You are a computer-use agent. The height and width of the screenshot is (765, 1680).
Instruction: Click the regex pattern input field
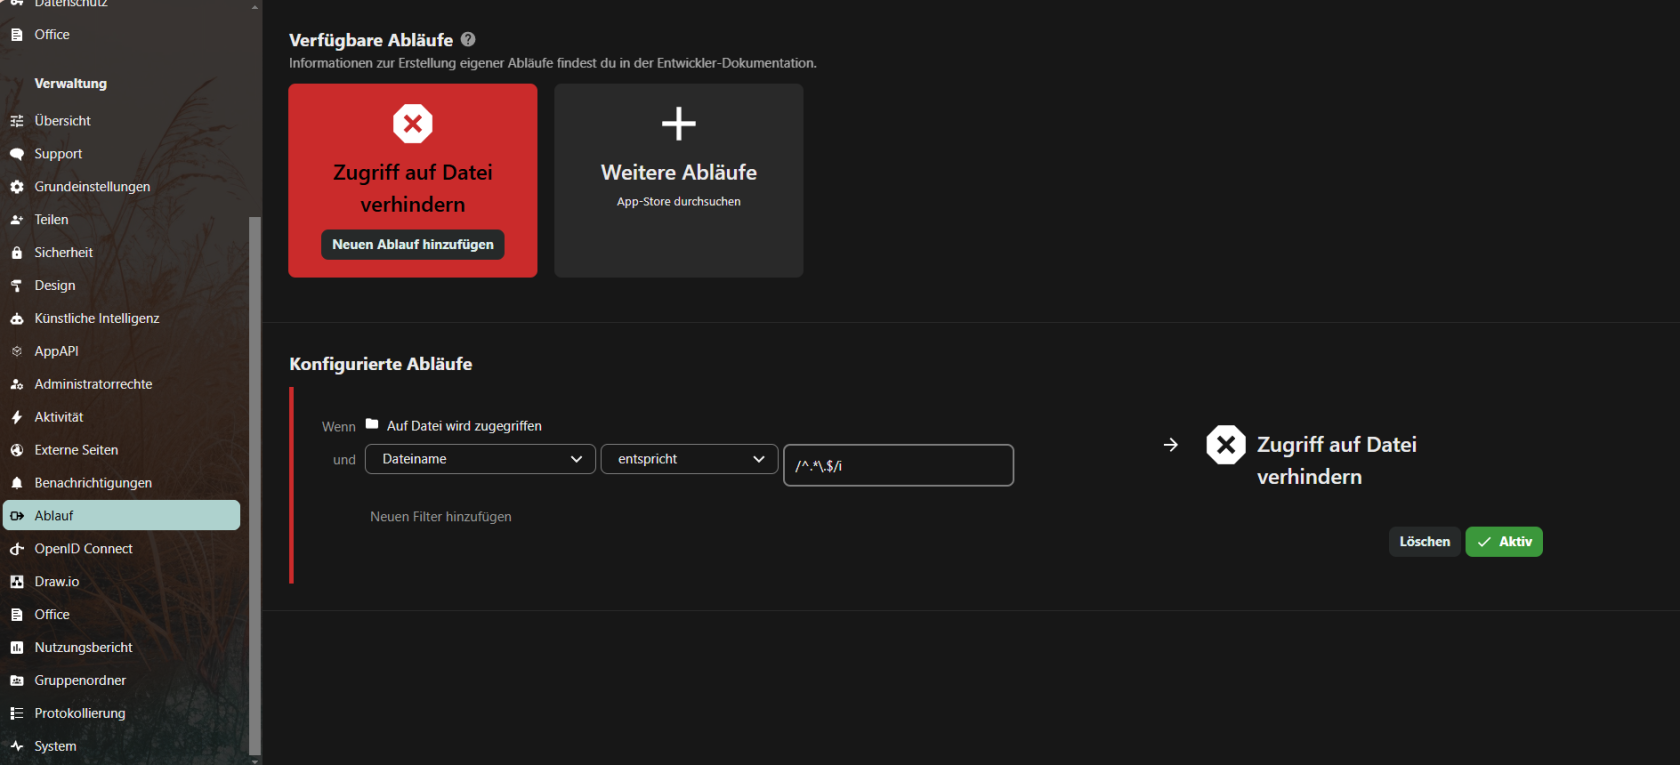[x=898, y=466]
